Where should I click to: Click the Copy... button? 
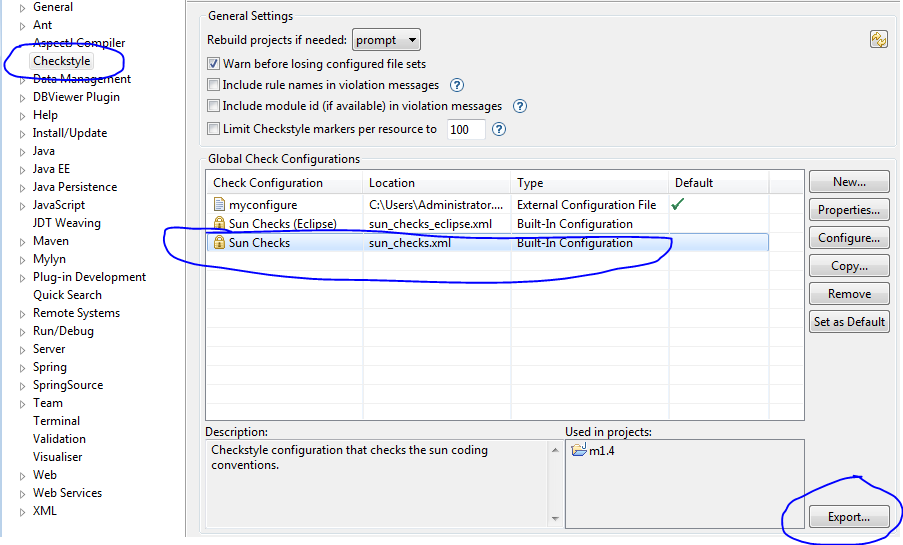[849, 266]
